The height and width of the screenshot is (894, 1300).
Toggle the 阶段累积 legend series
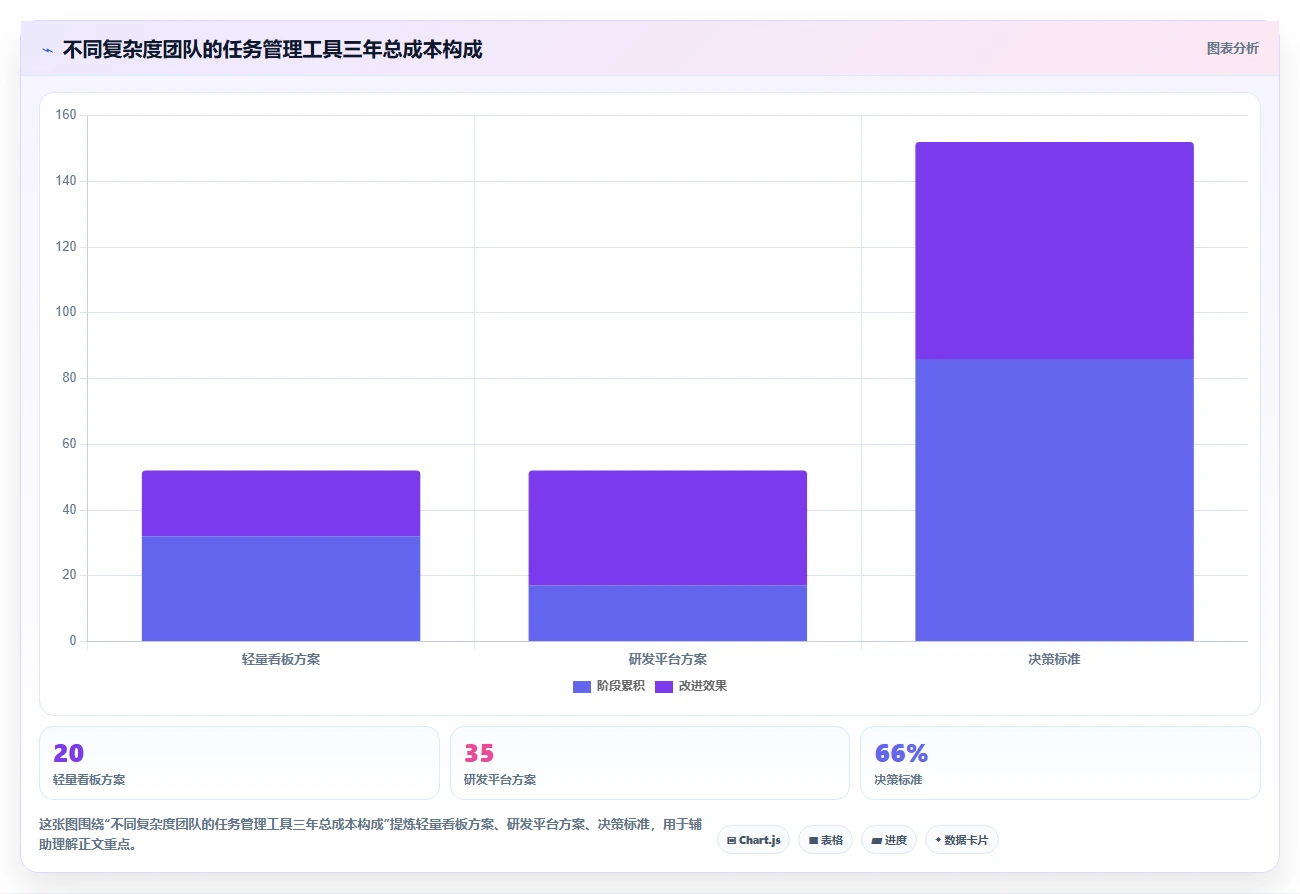coord(608,686)
